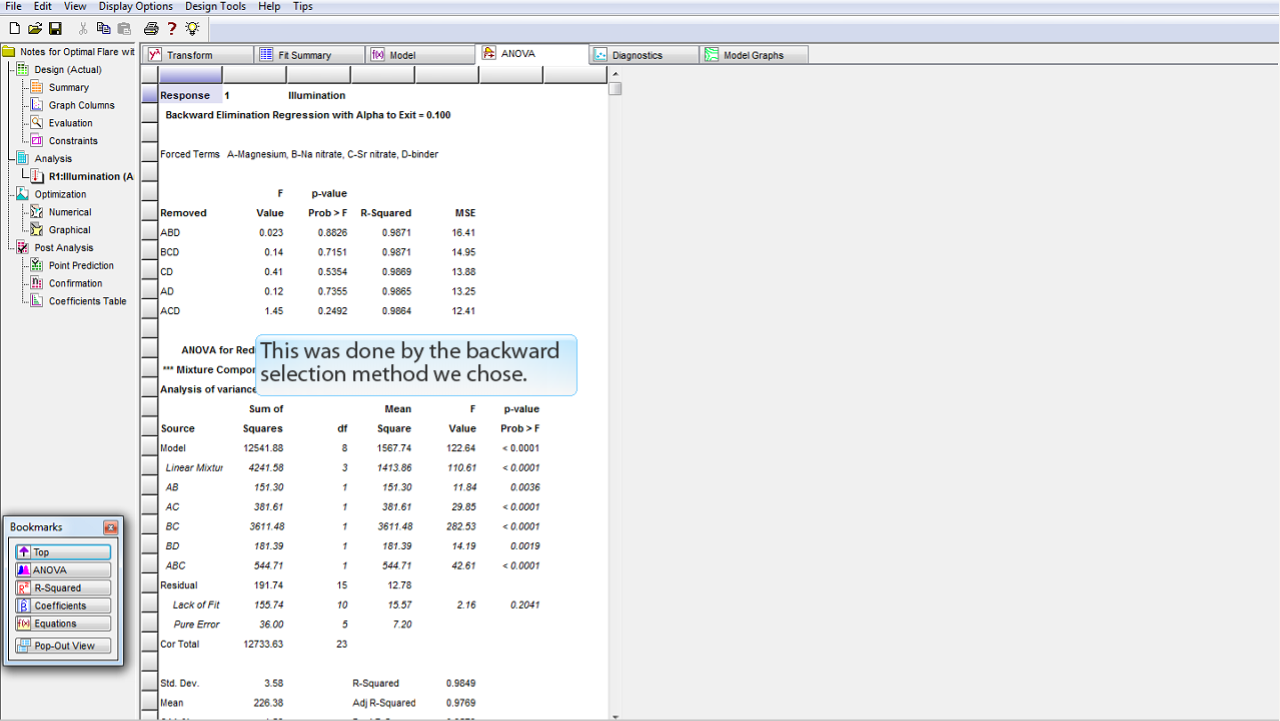Switch to the Model Graphs tab
This screenshot has height=721, width=1280.
752,55
